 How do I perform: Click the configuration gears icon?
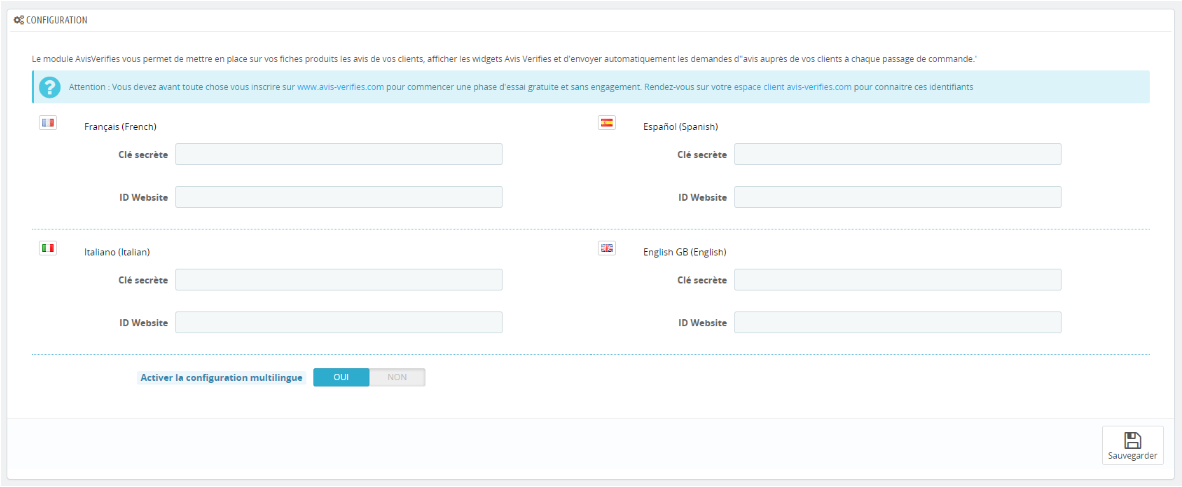click(19, 20)
